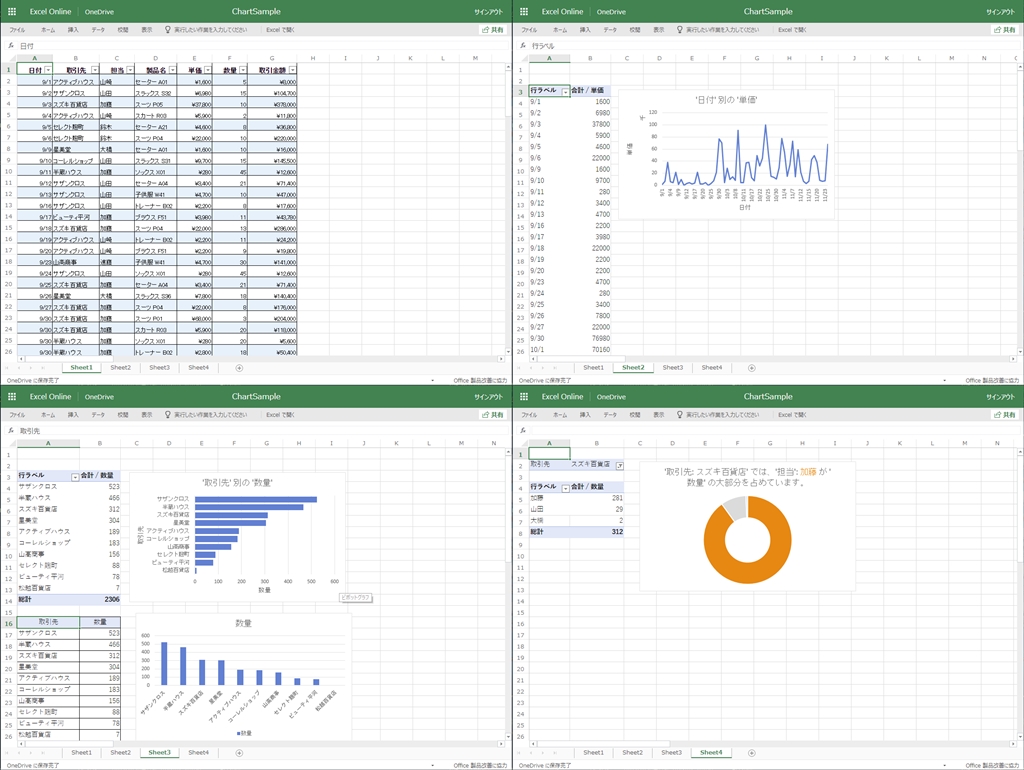Click the Excel Online link in the Sheet1 window

[x=50, y=12]
